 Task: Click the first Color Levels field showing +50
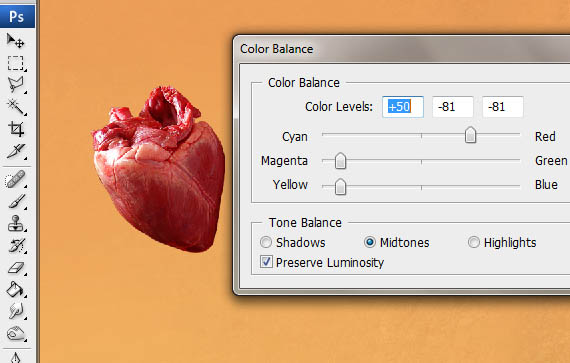403,107
